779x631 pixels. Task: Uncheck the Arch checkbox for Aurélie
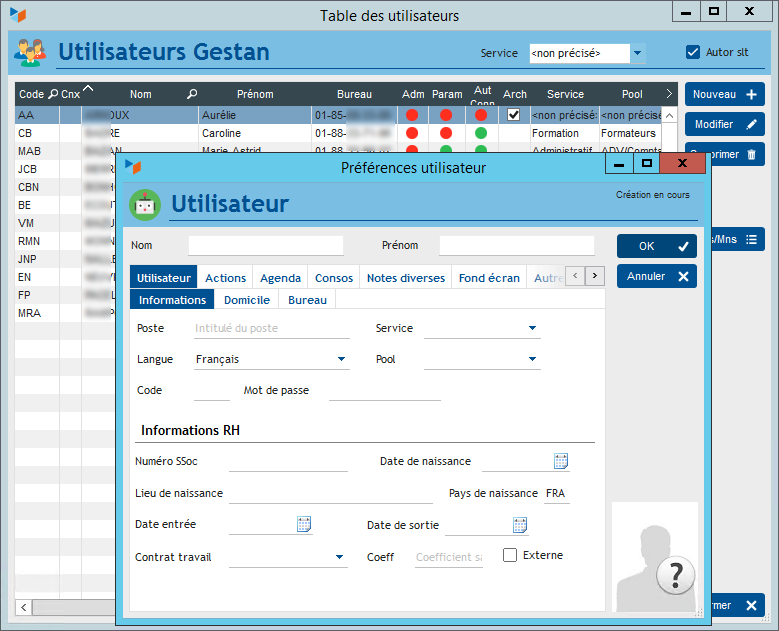514,115
